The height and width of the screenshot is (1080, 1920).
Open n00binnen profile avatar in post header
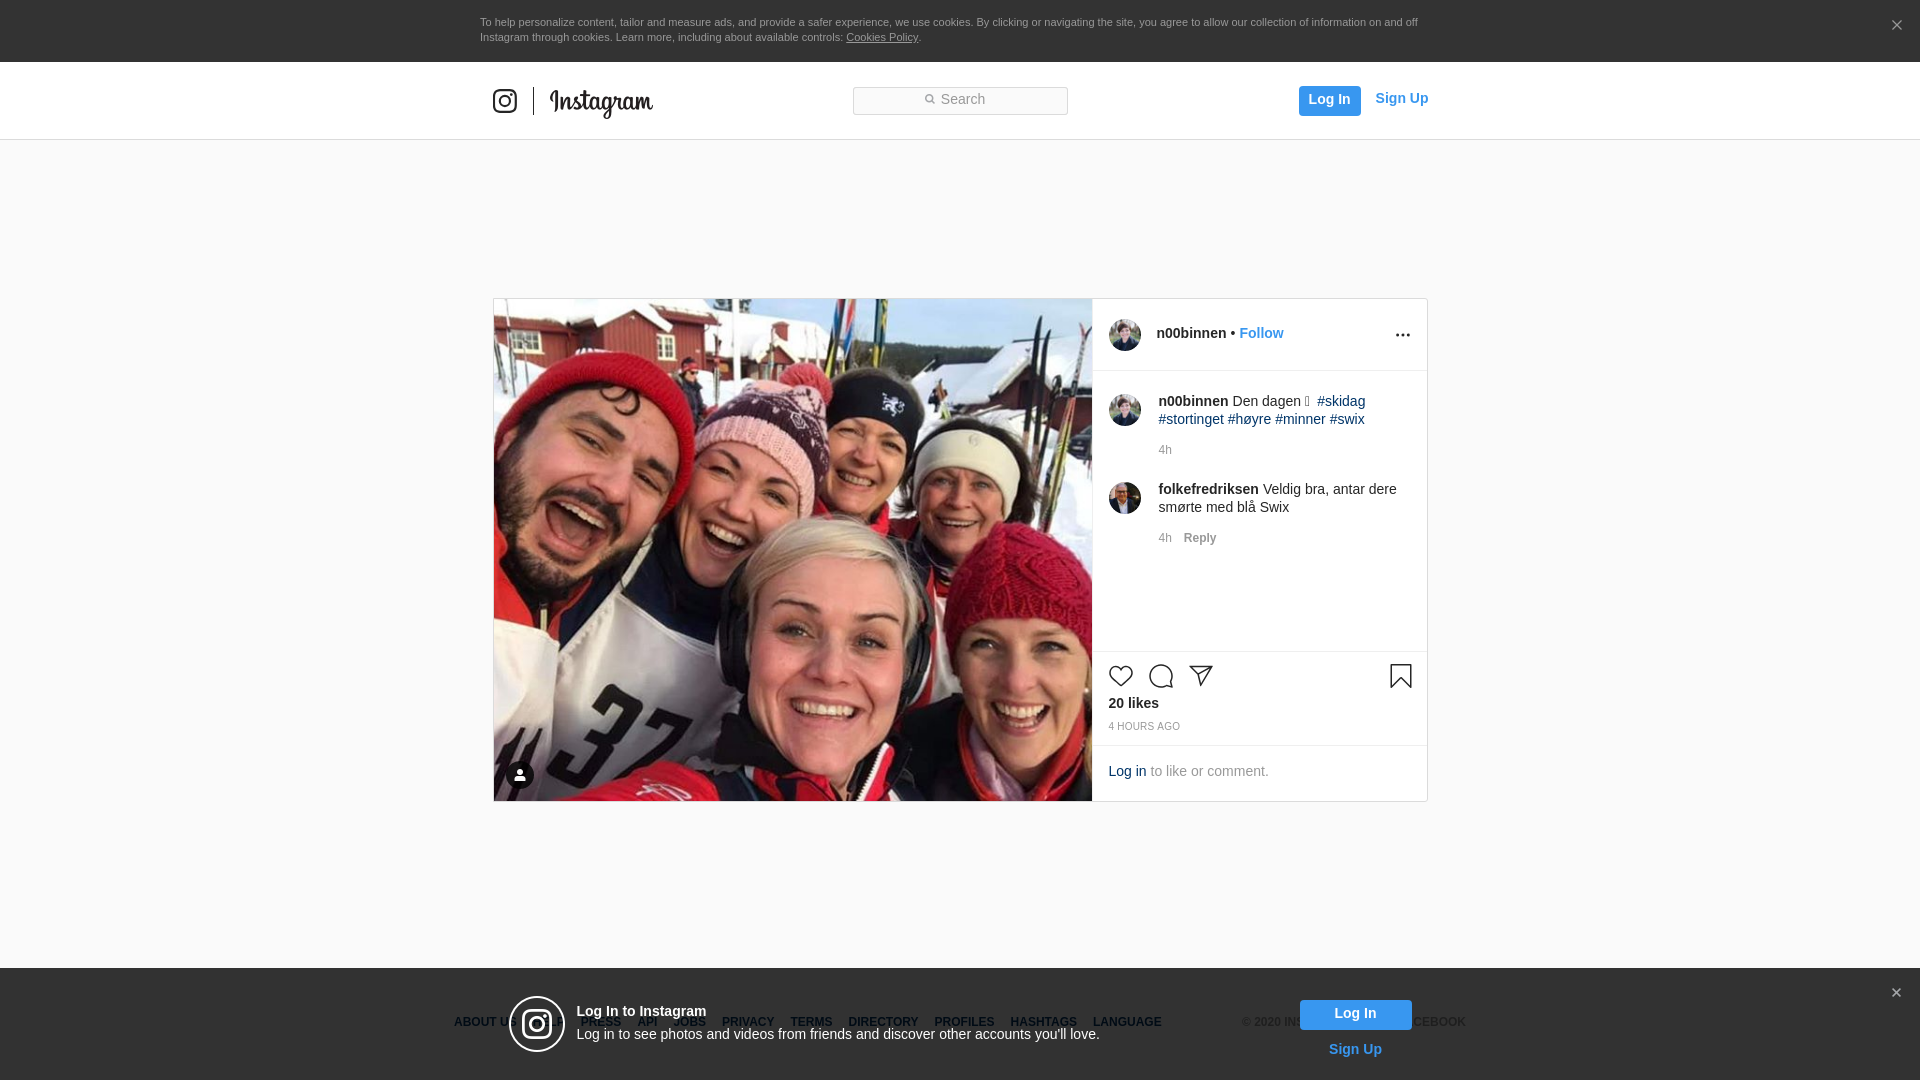pos(1124,335)
